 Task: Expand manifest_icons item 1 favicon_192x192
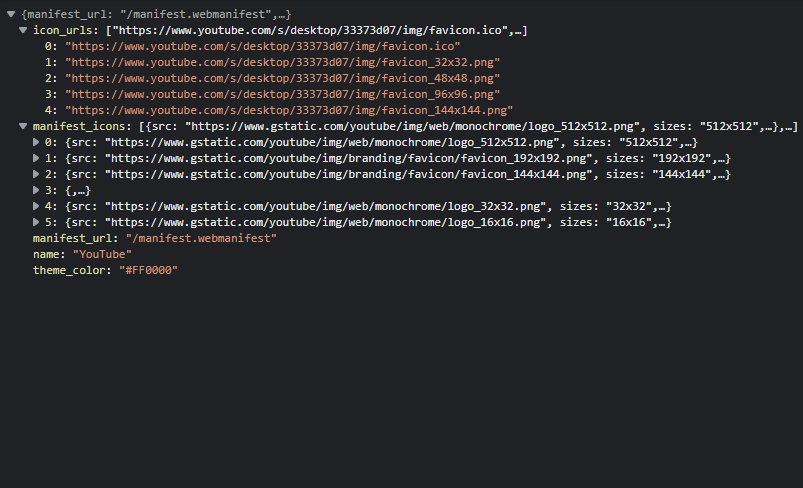tap(36, 158)
